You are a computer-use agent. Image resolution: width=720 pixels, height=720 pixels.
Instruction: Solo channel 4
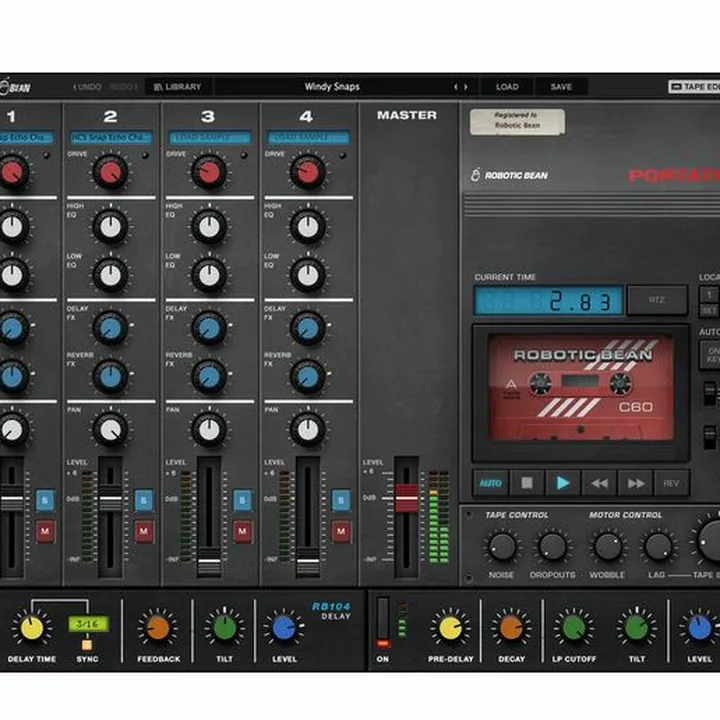tap(341, 500)
